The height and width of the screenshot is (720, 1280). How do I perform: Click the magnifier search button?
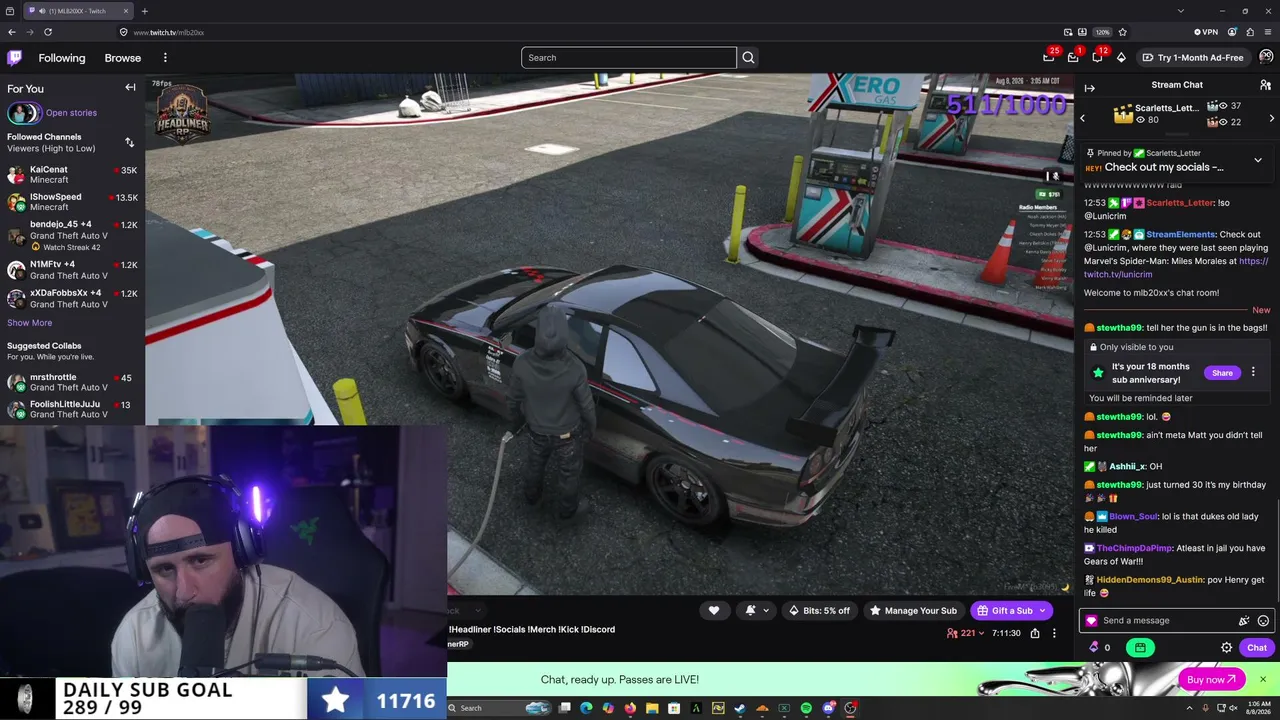point(748,58)
